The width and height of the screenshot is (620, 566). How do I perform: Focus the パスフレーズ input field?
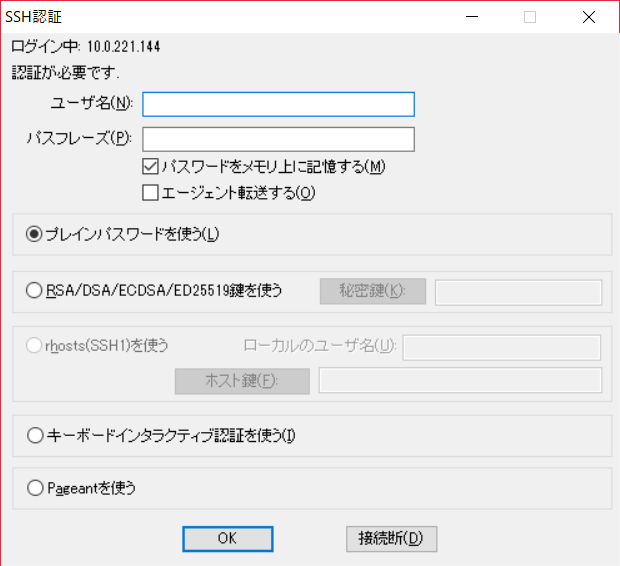(278, 138)
